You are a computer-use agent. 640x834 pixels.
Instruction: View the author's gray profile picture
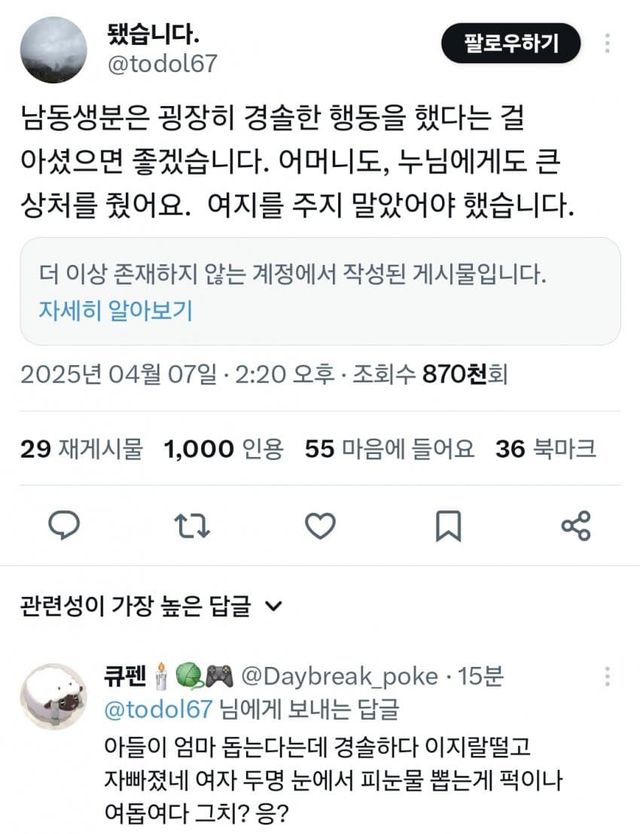pos(53,50)
